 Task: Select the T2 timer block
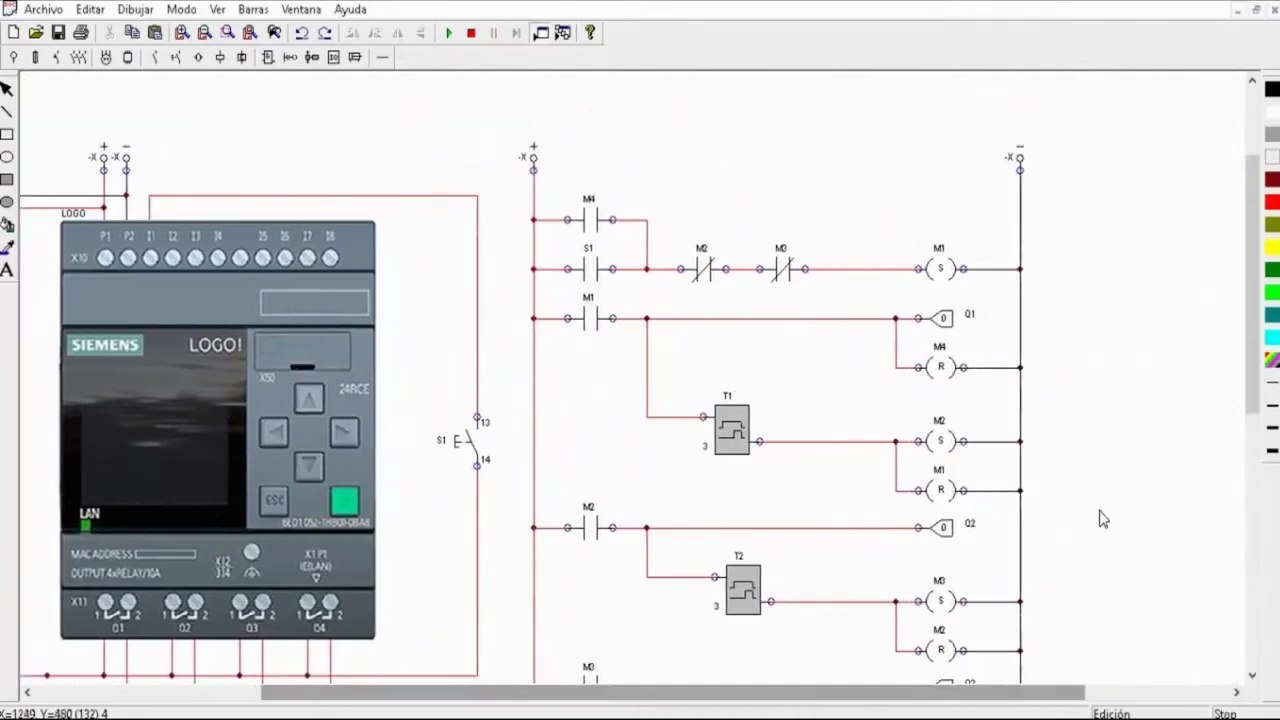pyautogui.click(x=743, y=590)
